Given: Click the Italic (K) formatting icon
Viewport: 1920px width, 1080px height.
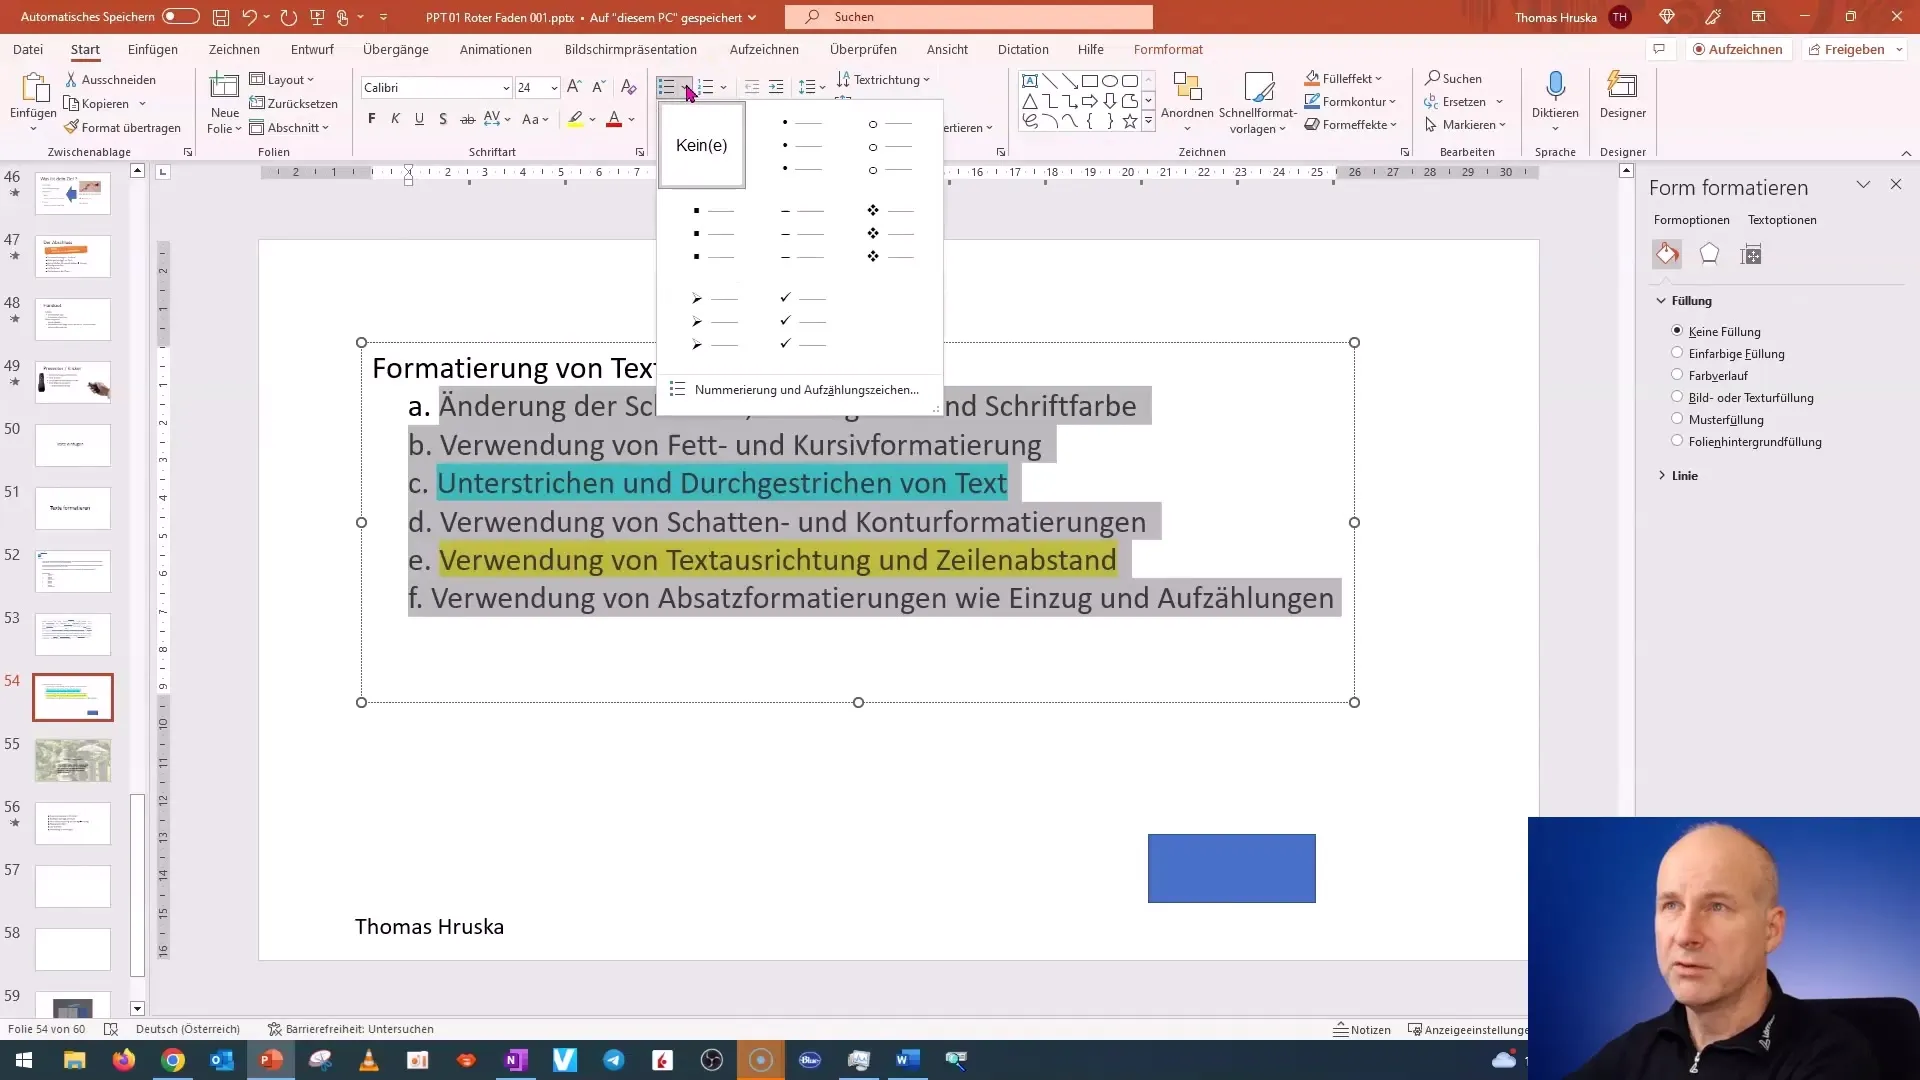Looking at the screenshot, I should [395, 119].
